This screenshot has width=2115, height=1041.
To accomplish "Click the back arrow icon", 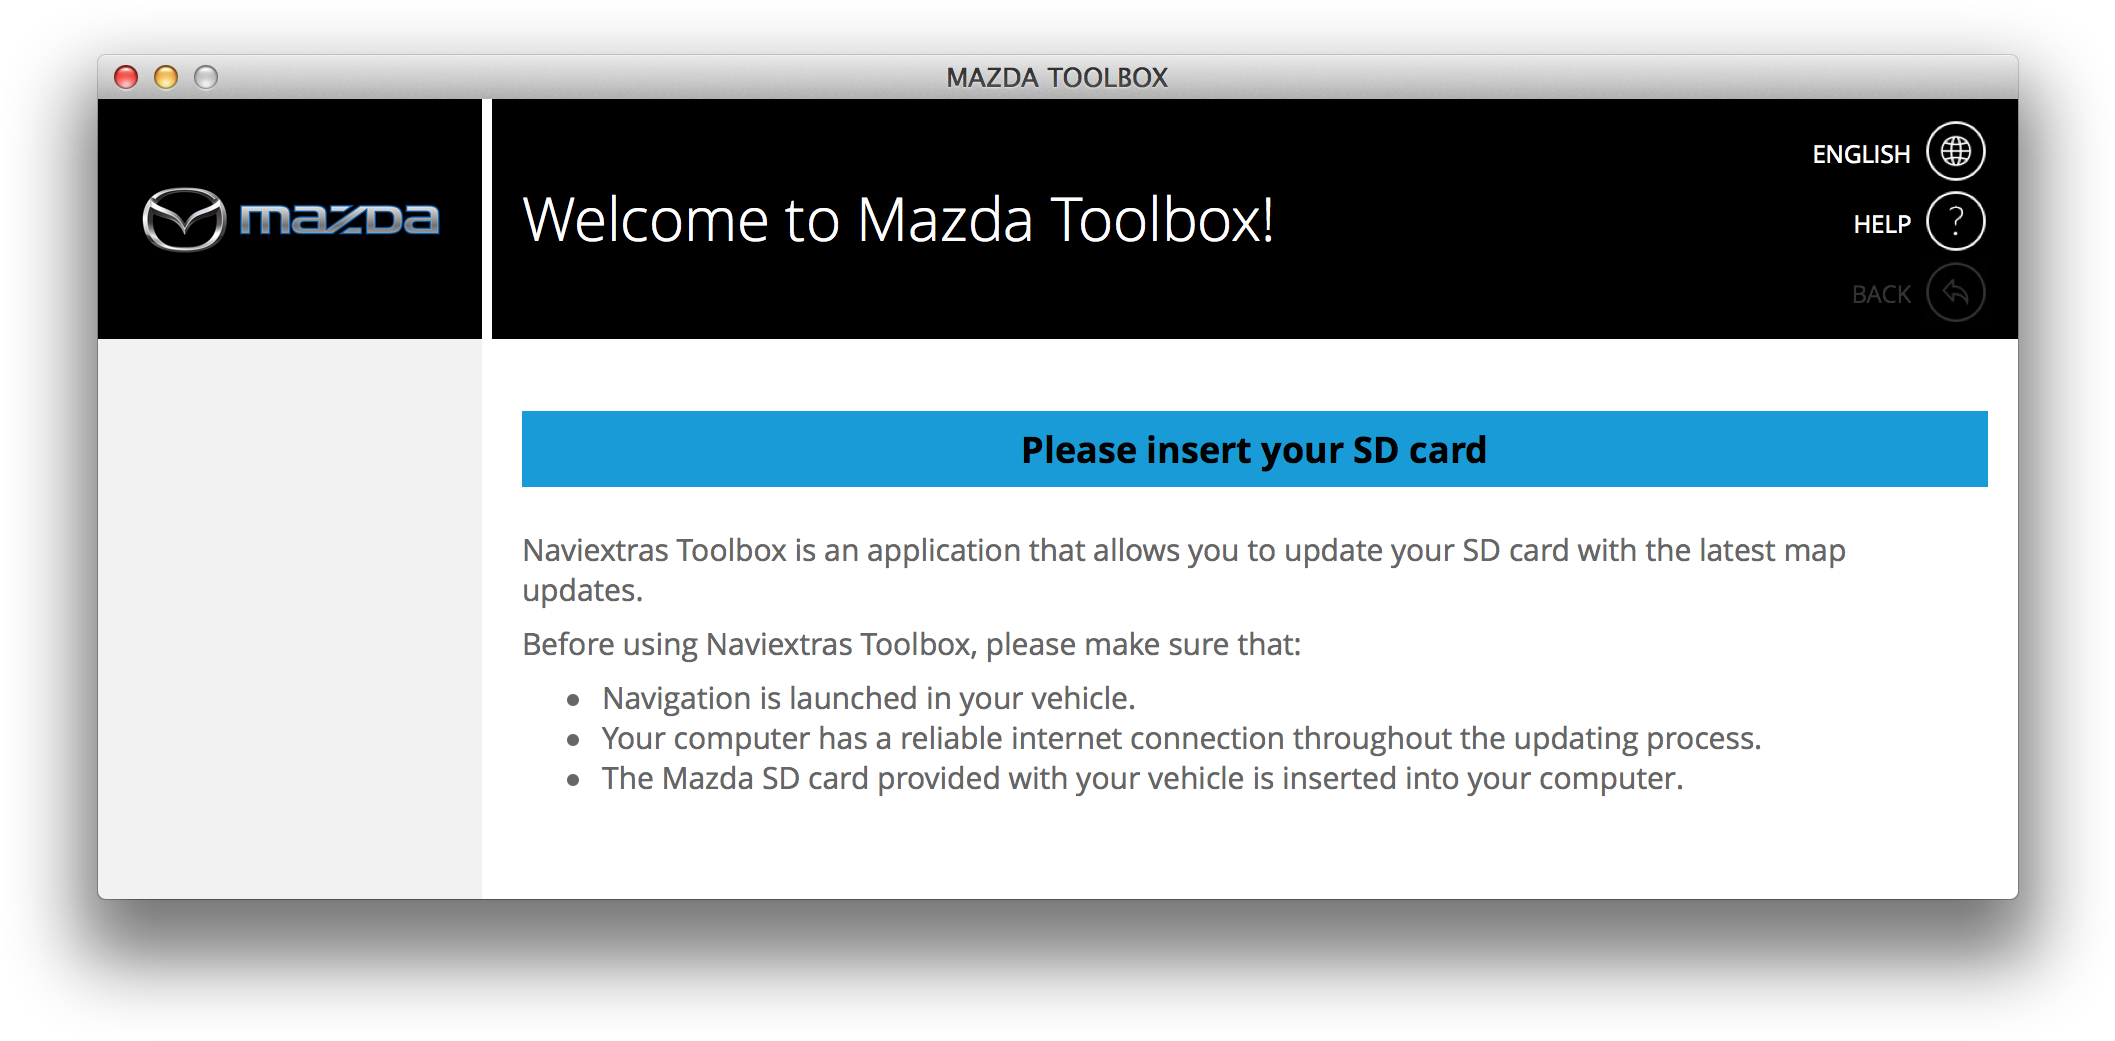I will pos(1955,292).
